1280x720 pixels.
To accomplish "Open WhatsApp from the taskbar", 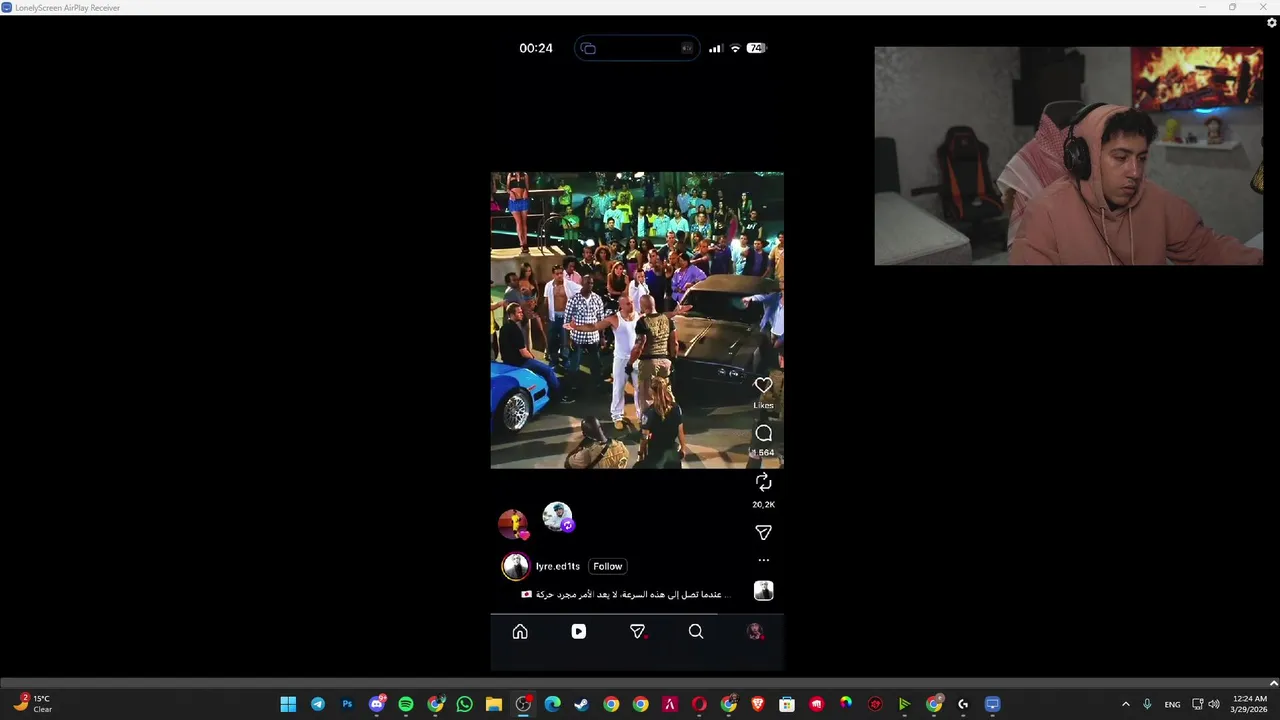I will 464,704.
